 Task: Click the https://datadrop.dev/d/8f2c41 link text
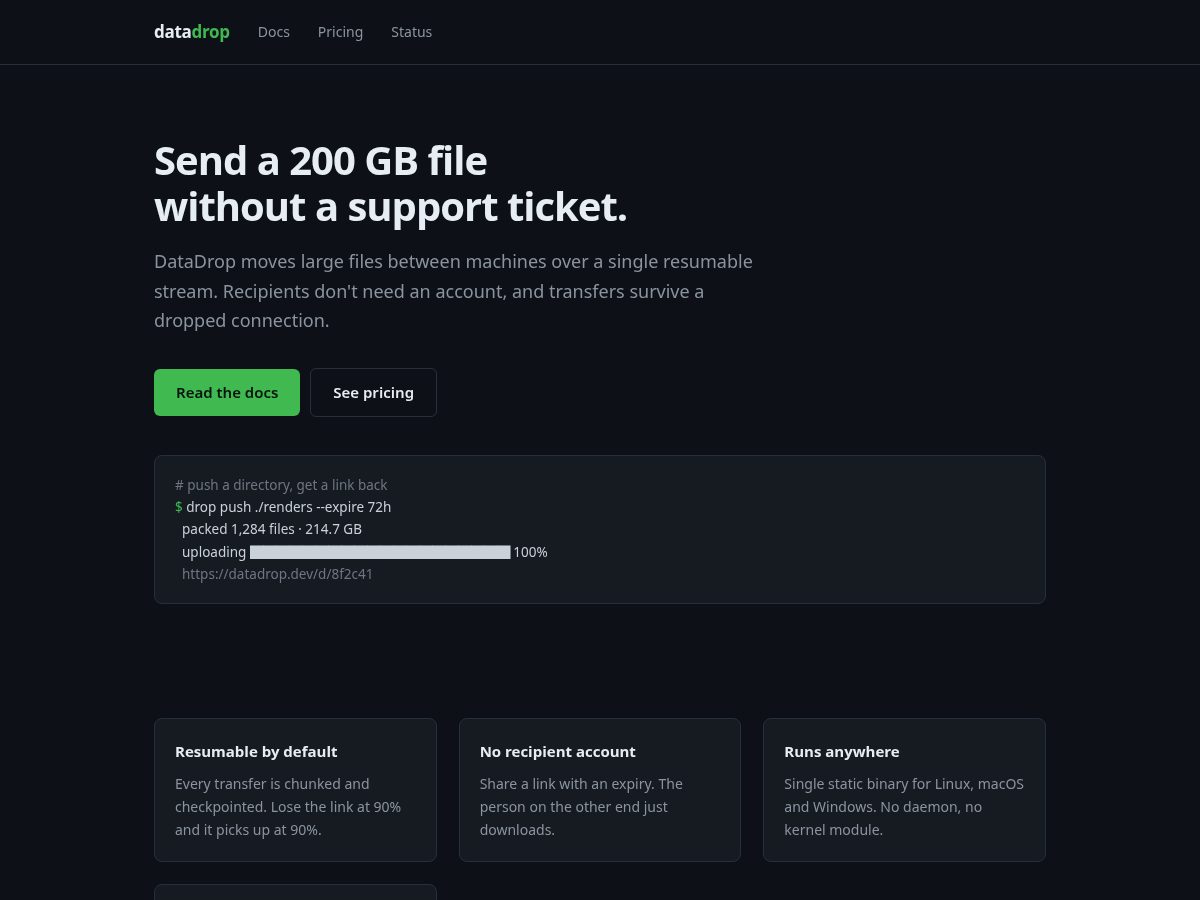[x=277, y=574]
